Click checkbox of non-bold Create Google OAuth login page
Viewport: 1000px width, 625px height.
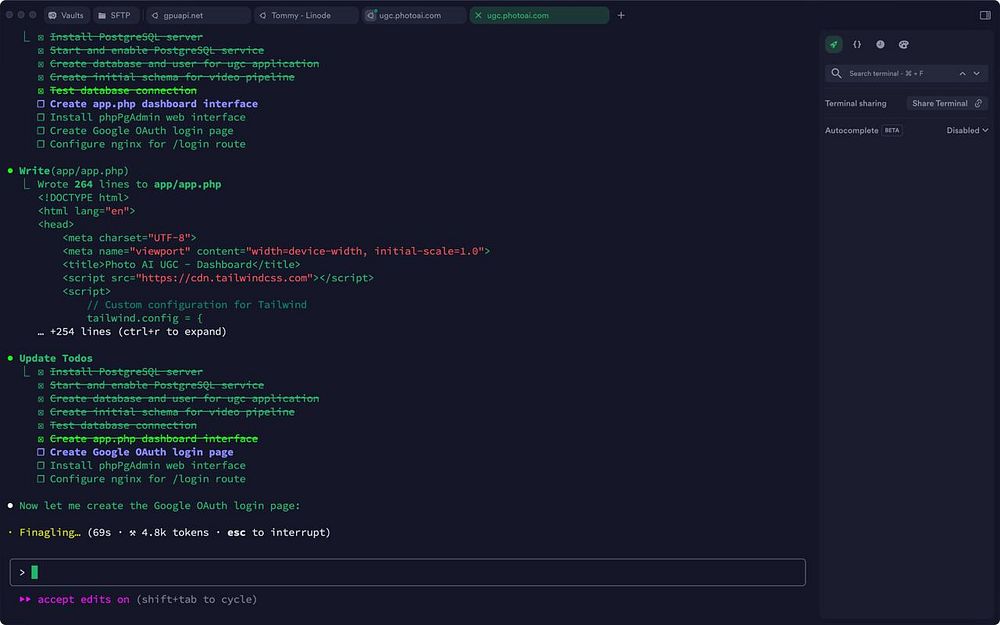41,131
